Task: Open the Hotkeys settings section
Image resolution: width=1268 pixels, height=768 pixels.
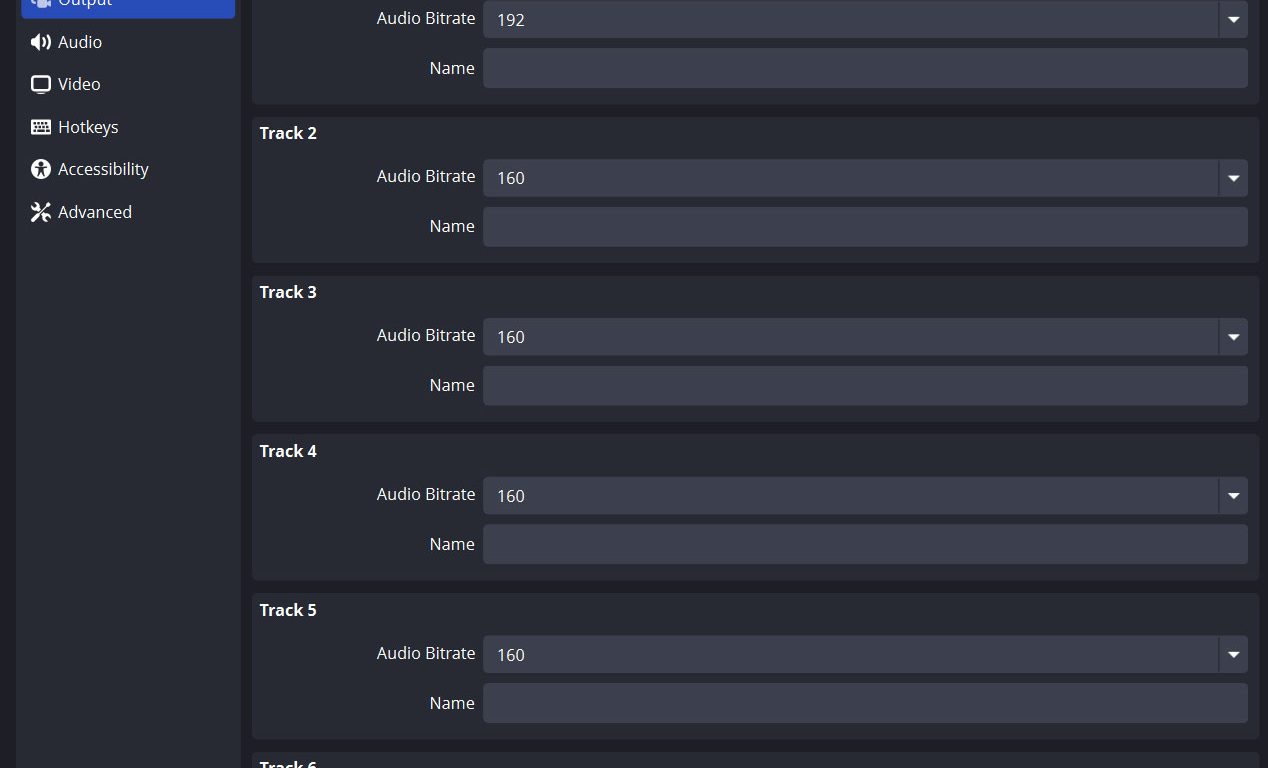Action: pyautogui.click(x=88, y=127)
